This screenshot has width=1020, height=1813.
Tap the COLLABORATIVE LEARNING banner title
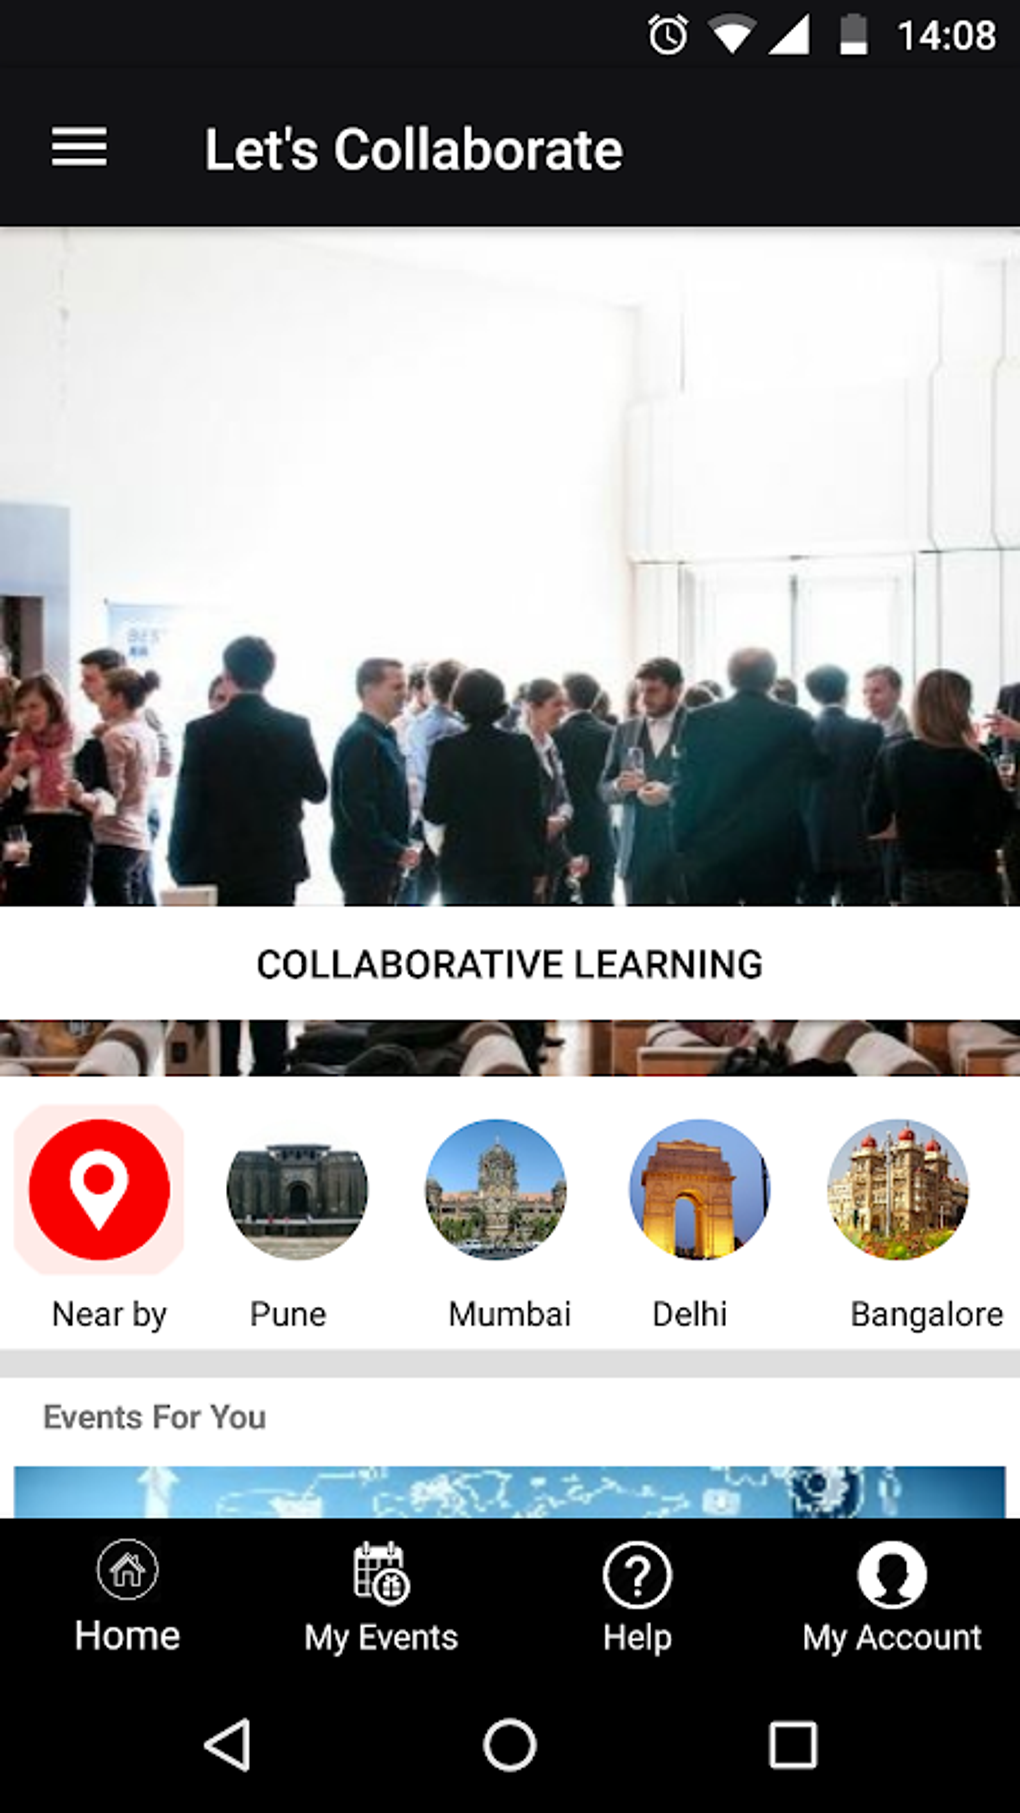(x=510, y=964)
